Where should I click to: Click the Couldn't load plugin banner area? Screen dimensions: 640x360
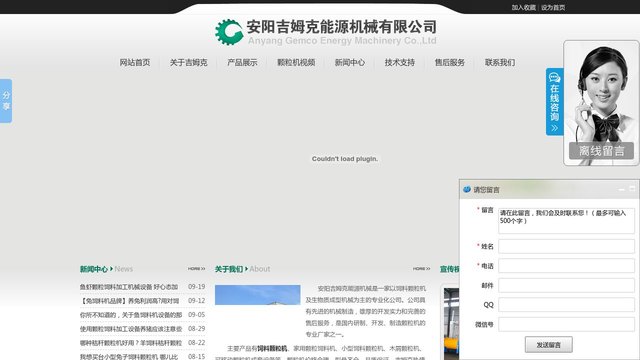pyautogui.click(x=345, y=159)
